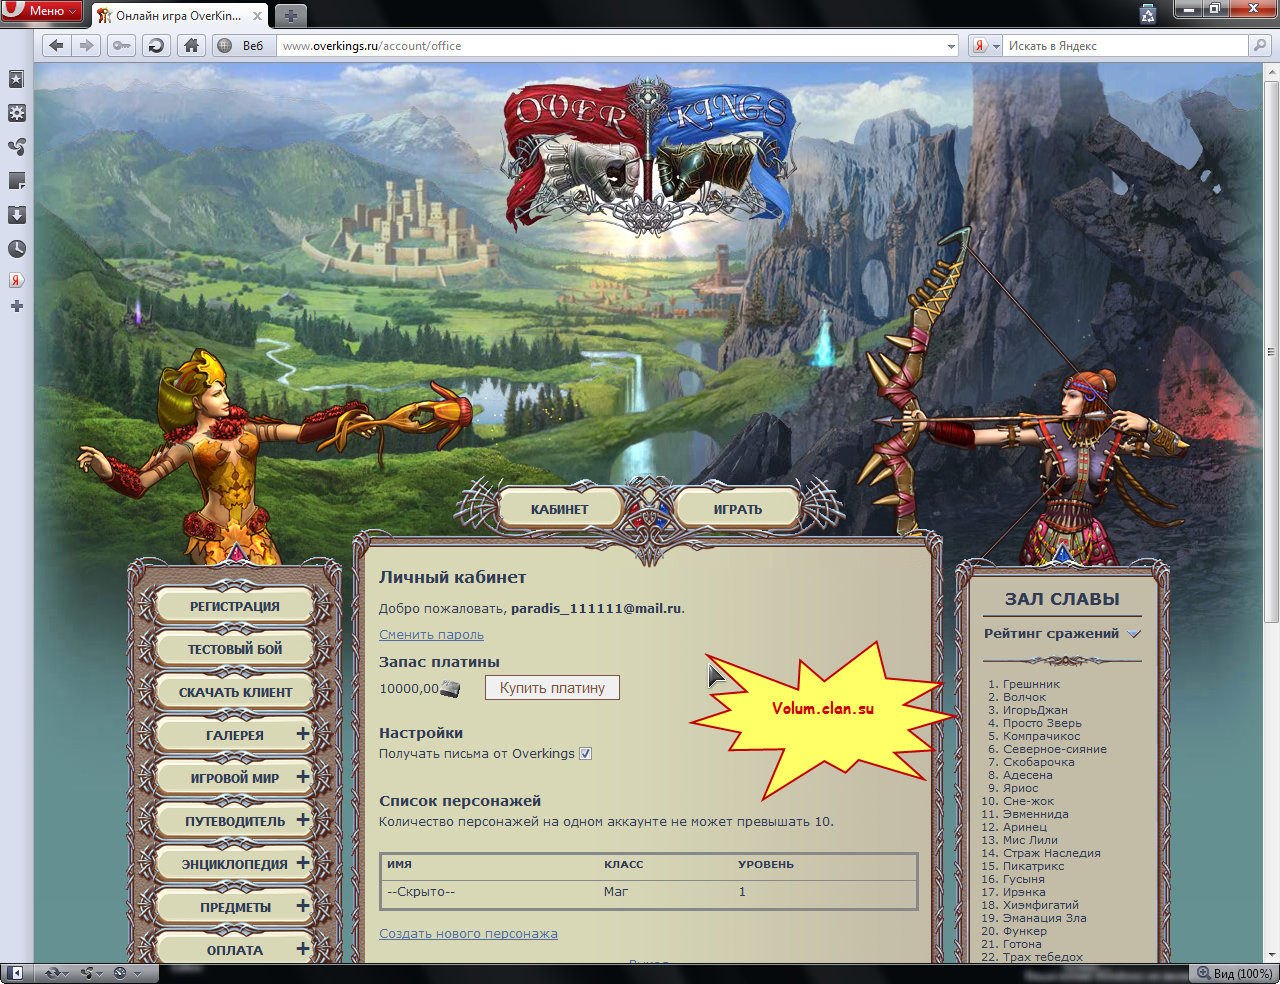
Task: Add a panel with sidebar plus
Action: pyautogui.click(x=17, y=306)
